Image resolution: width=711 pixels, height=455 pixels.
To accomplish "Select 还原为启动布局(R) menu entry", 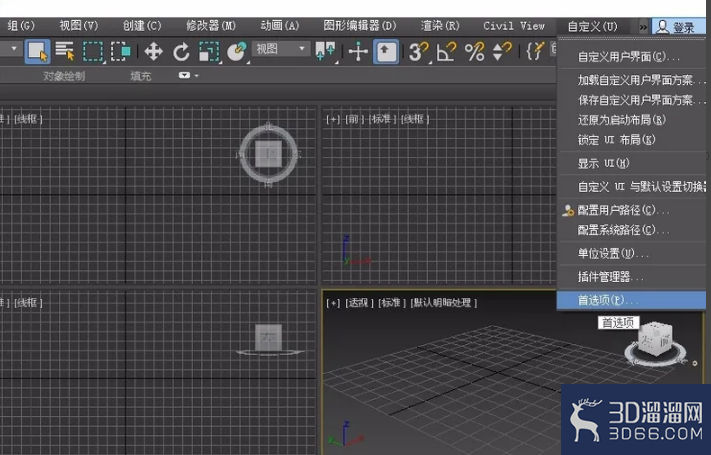I will click(x=631, y=120).
